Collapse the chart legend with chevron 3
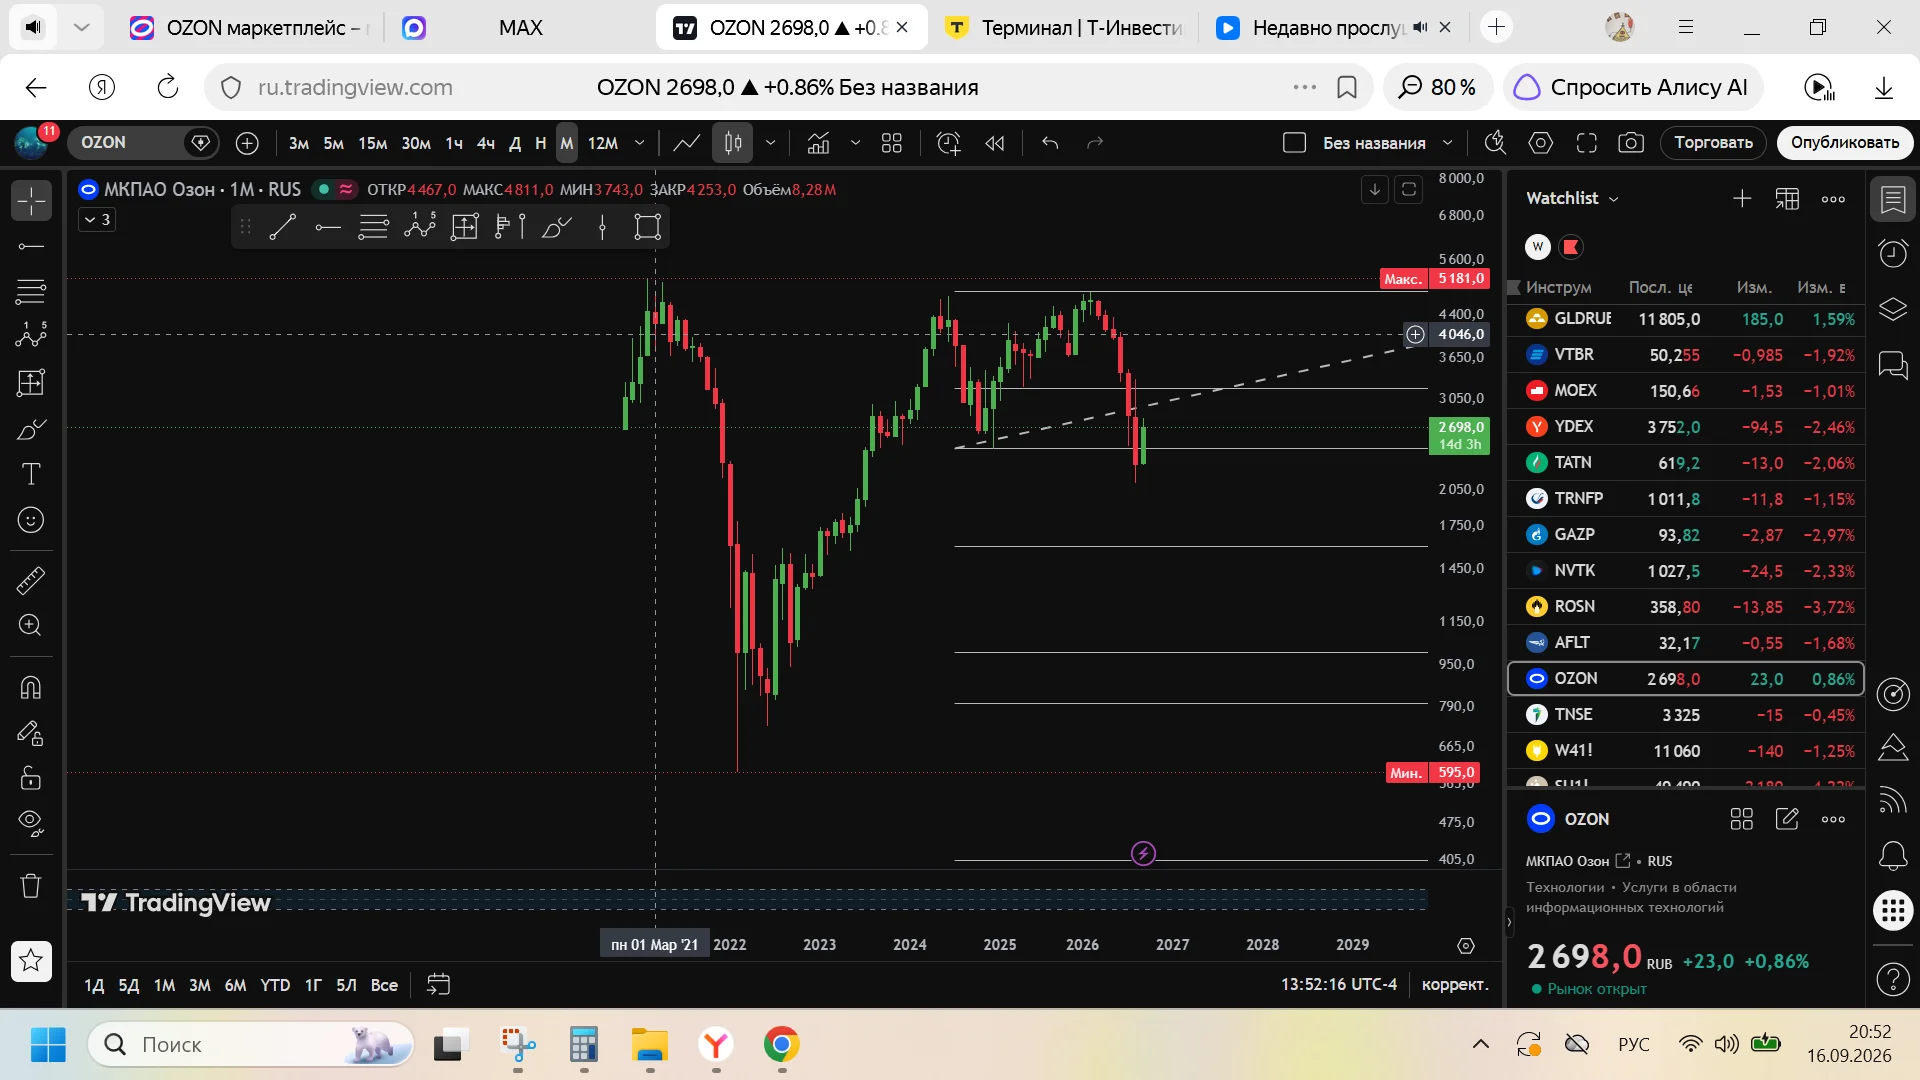This screenshot has width=1920, height=1080. coord(97,220)
